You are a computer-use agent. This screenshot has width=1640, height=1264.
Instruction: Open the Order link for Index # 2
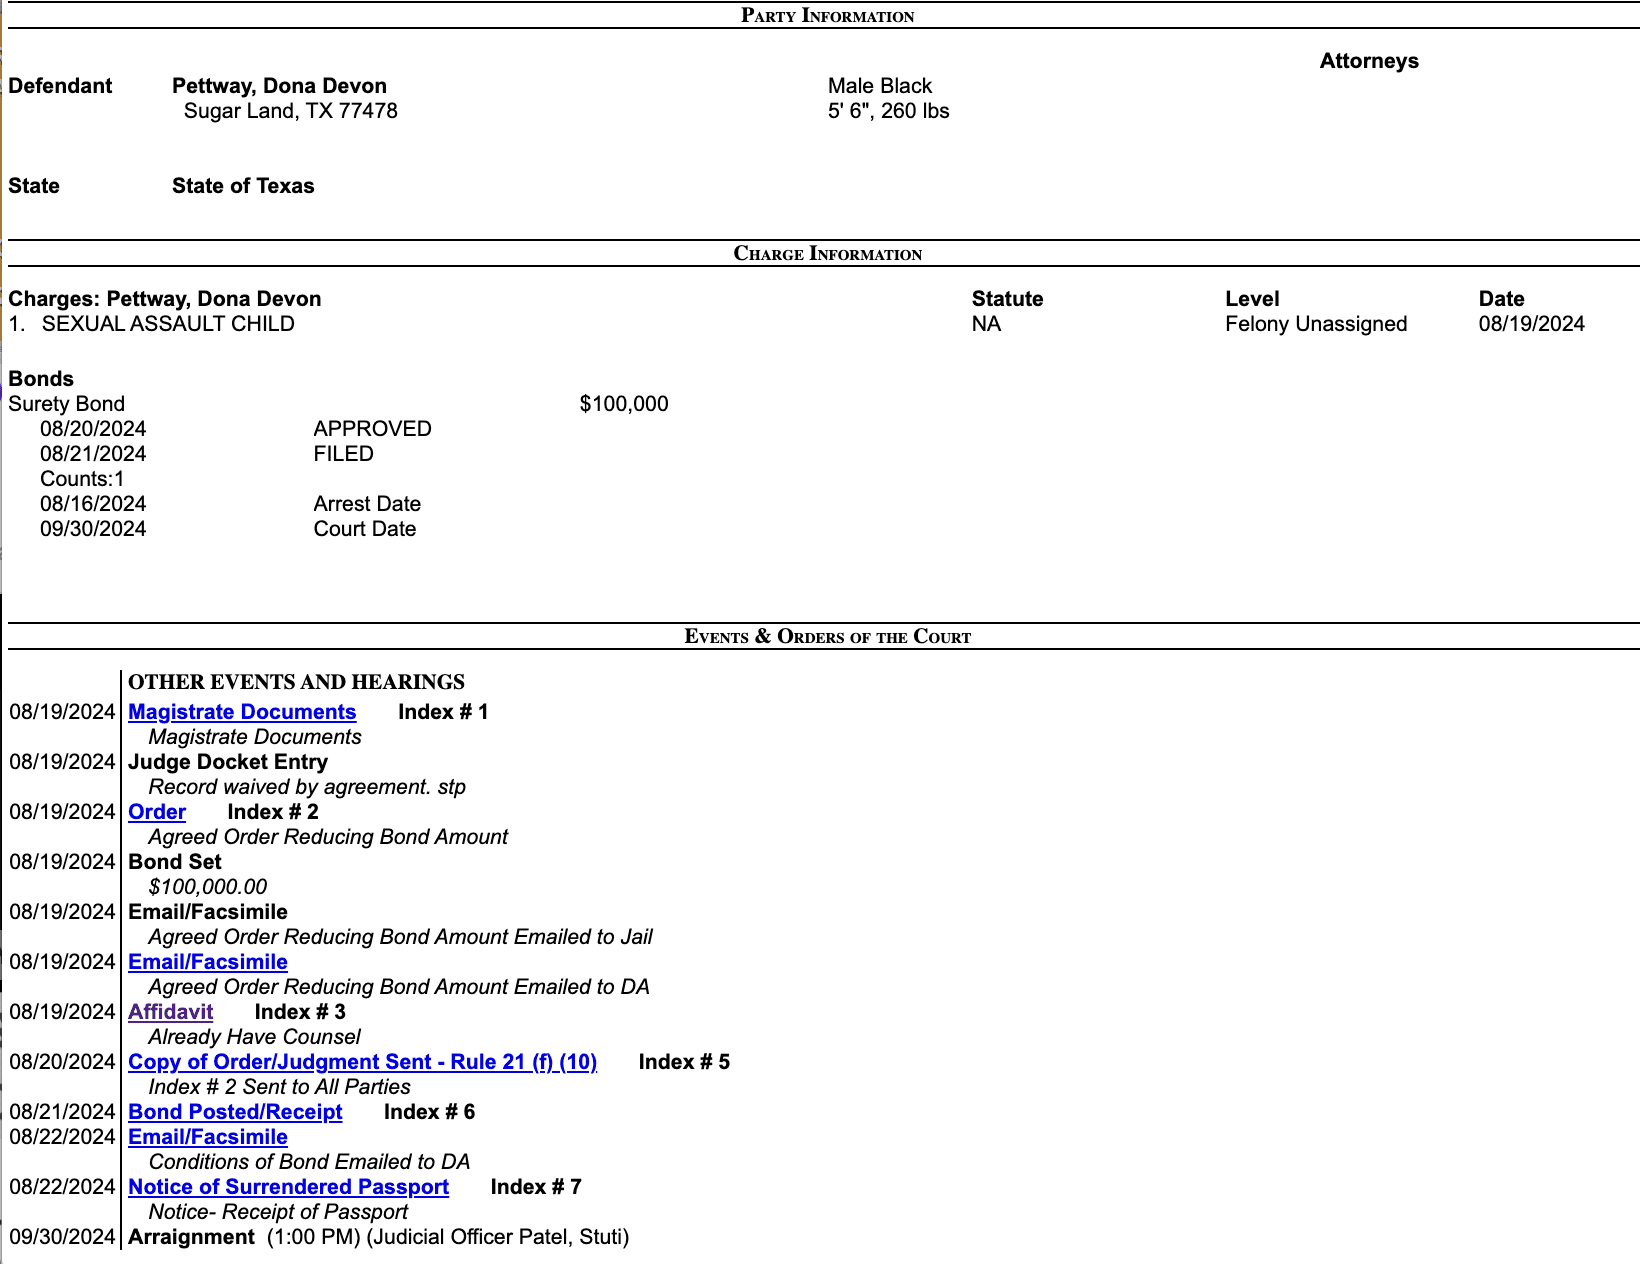point(157,812)
